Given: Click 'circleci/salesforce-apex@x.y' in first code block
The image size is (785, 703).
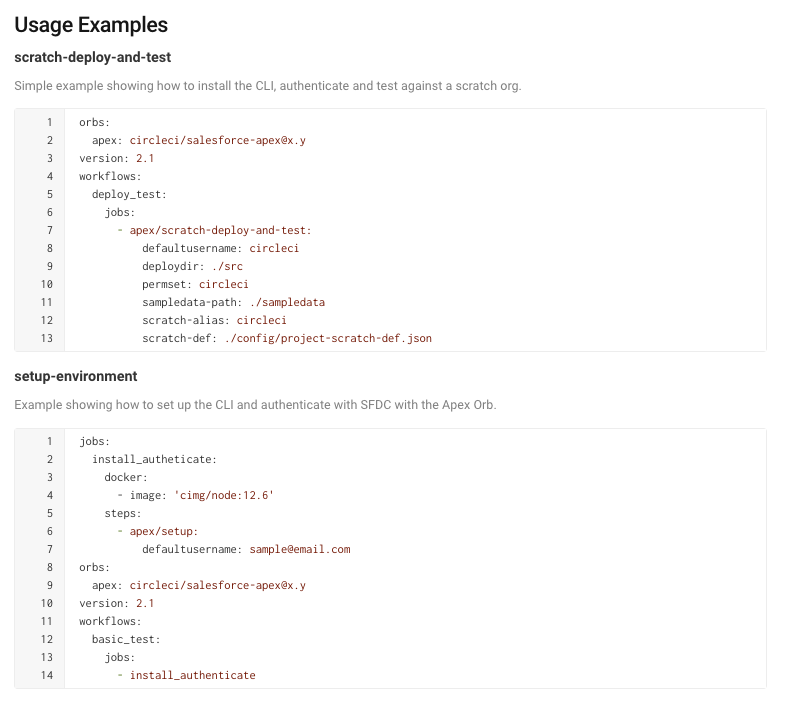Looking at the screenshot, I should [x=218, y=140].
